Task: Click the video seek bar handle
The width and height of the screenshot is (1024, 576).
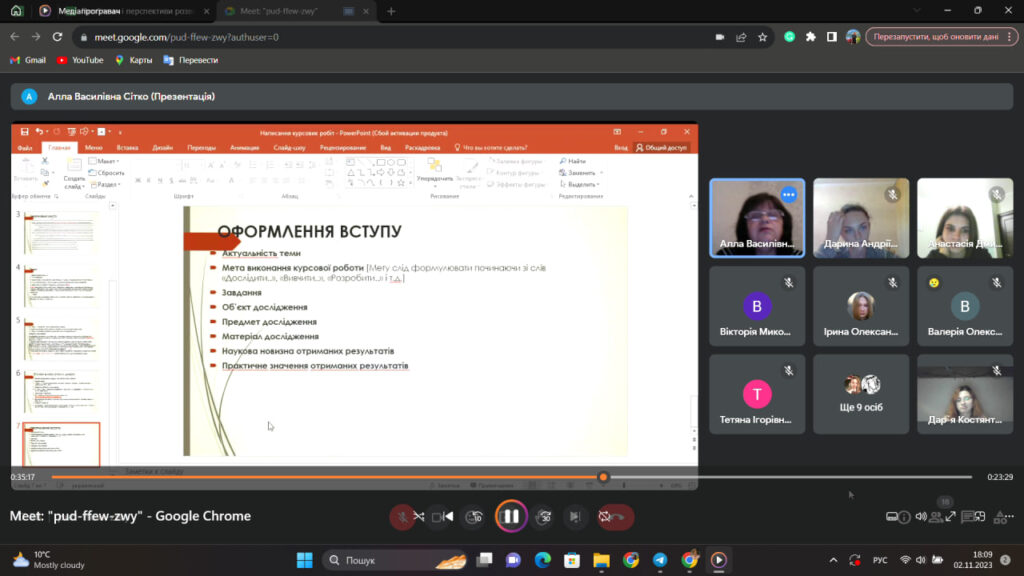Action: [x=603, y=477]
